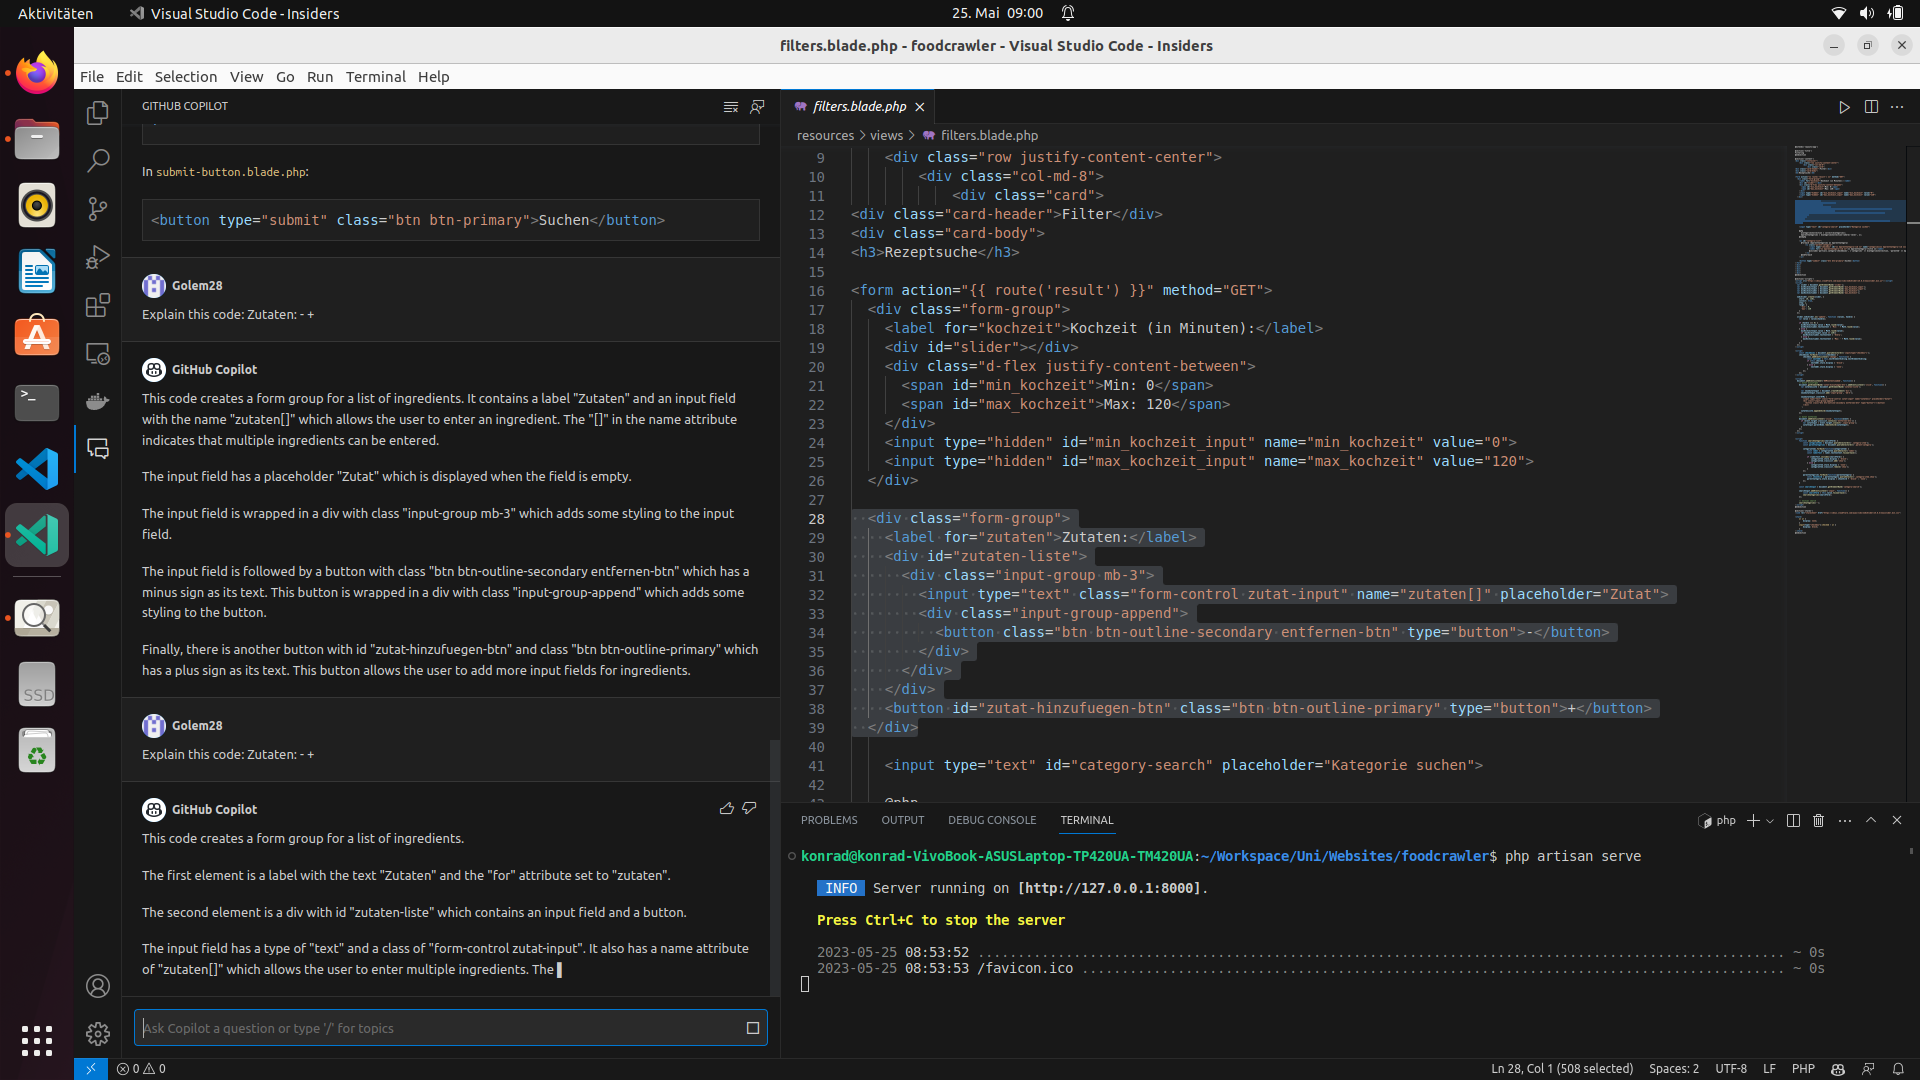Give thumbs up on the Copilot response
The height and width of the screenshot is (1080, 1920).
point(727,809)
